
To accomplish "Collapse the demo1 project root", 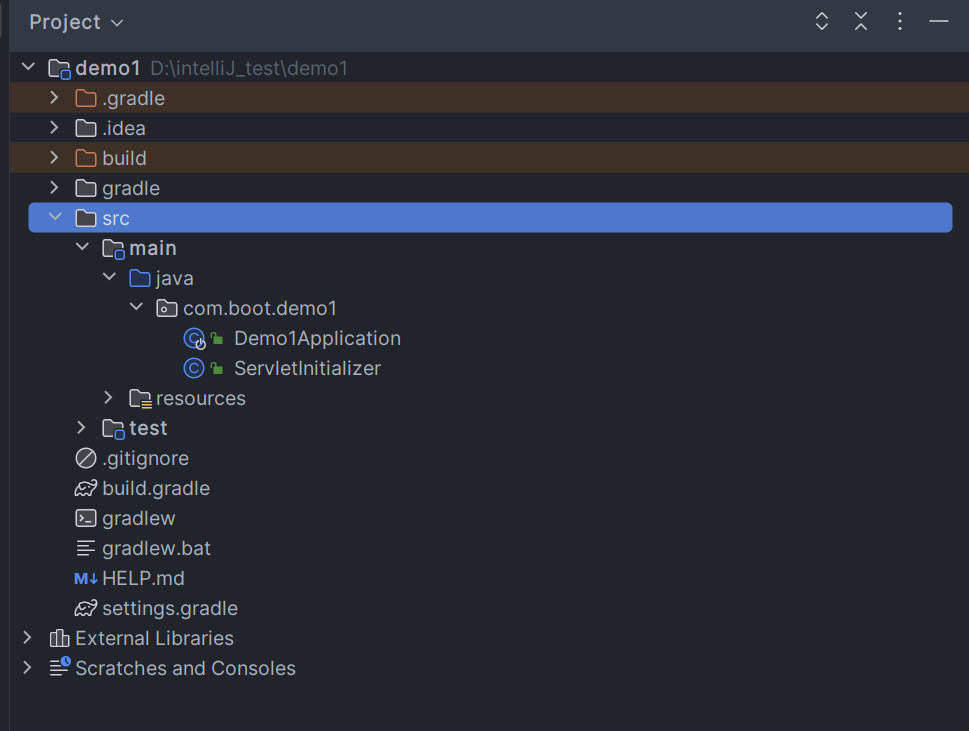I will pos(28,67).
